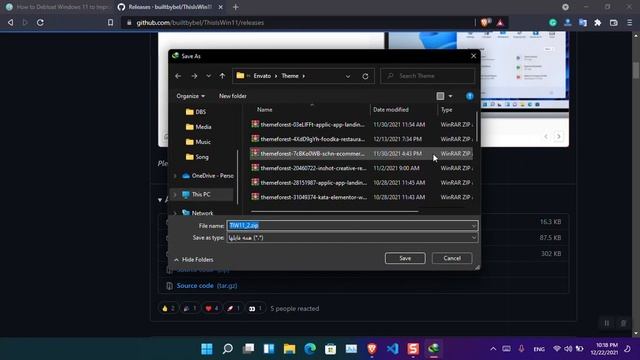Screen dimensions: 640x360
Task: Select themeforest-4XdD9gYh foodka restaurant file
Action: click(361, 139)
